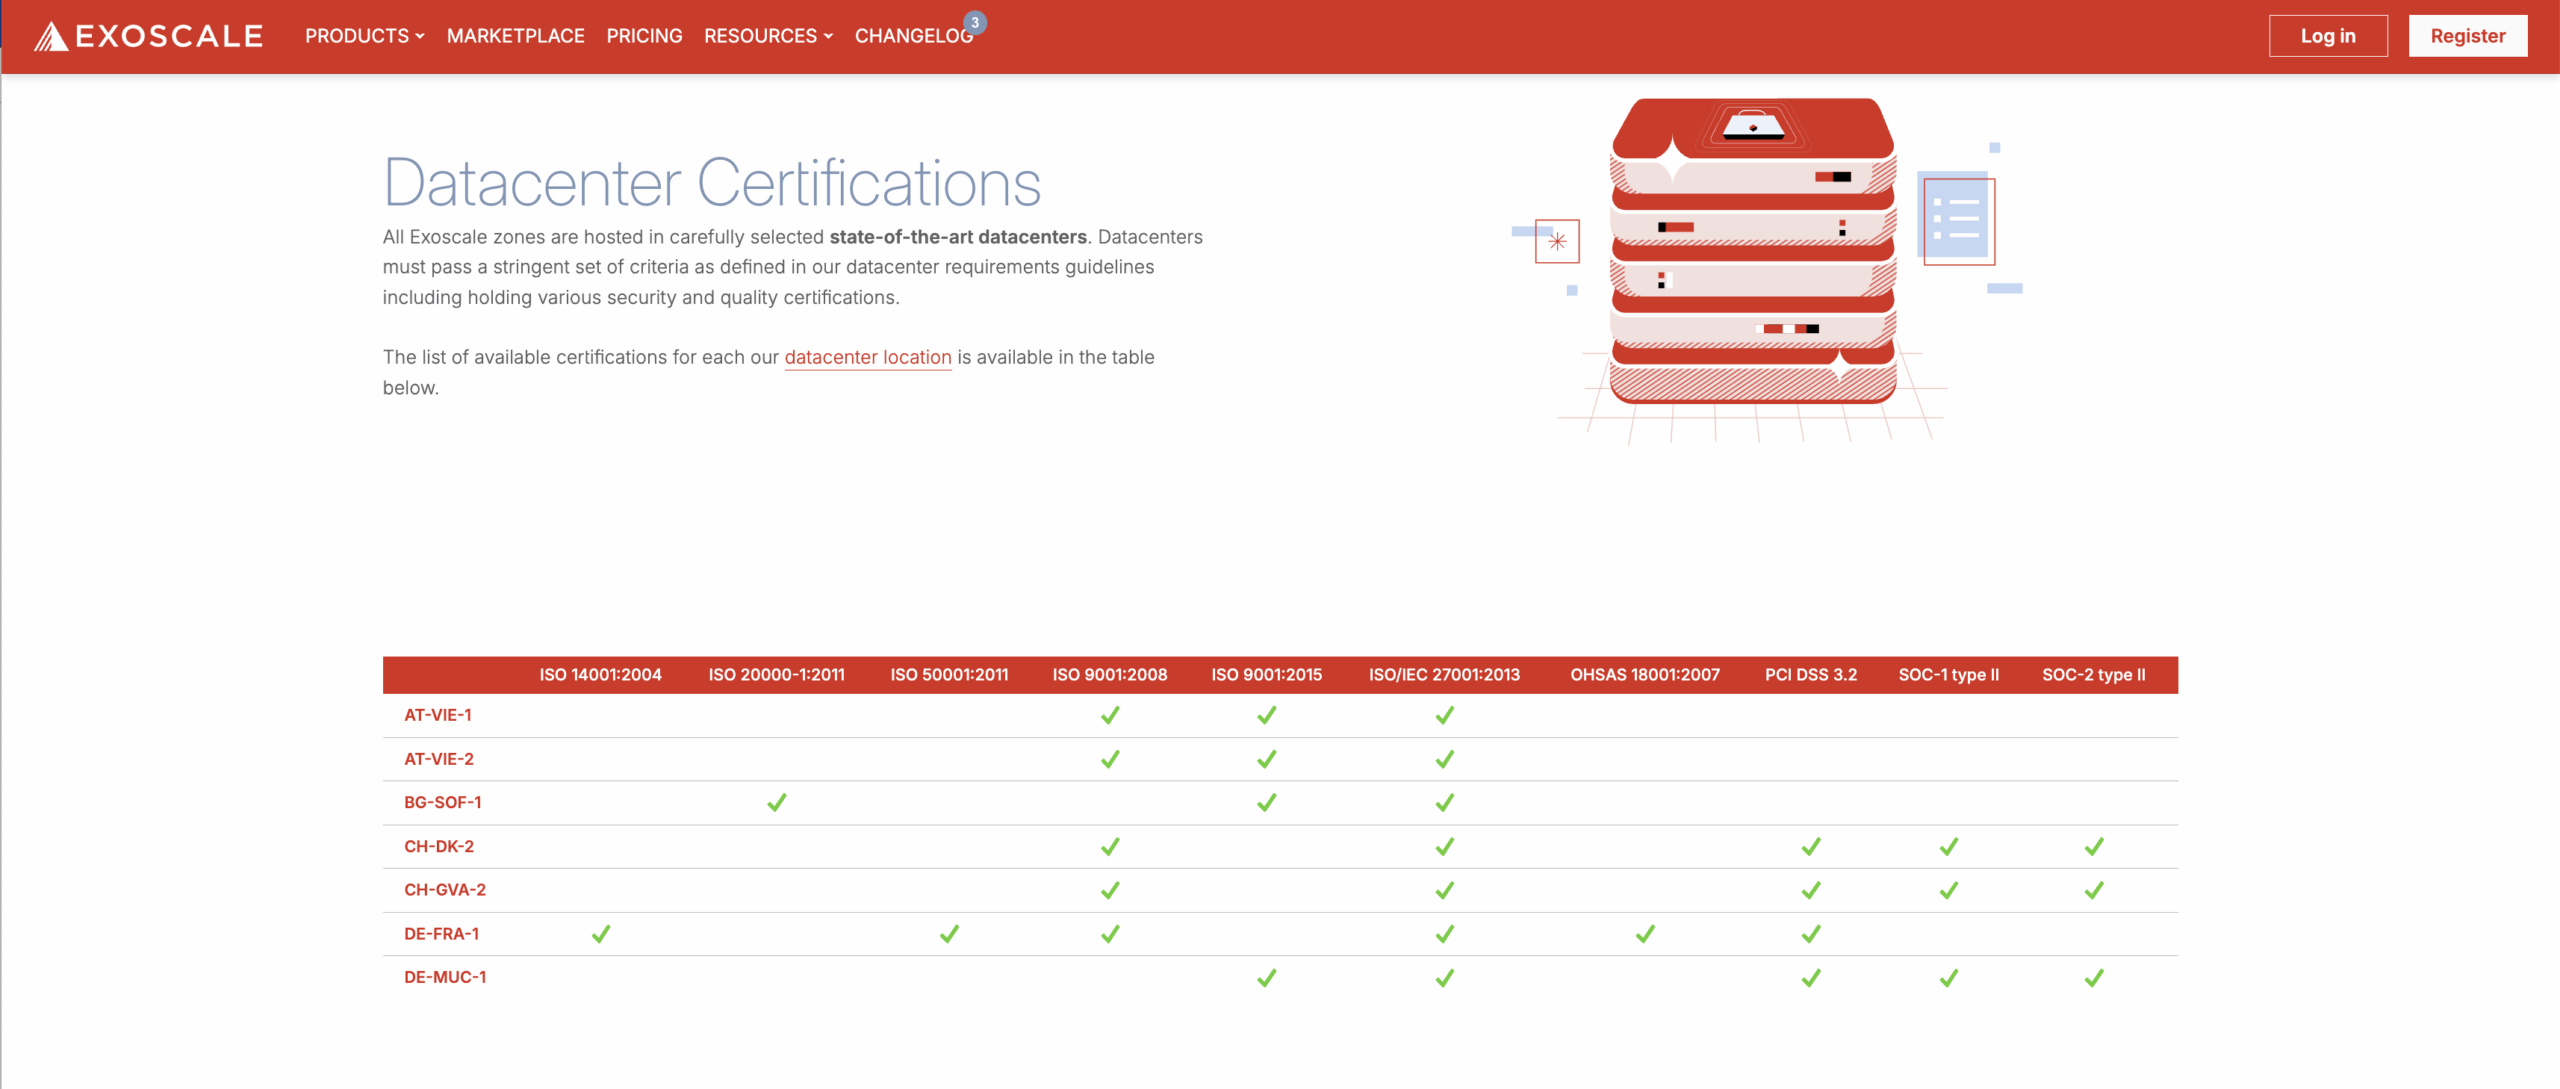Image resolution: width=2560 pixels, height=1089 pixels.
Task: Click DE-MUC-1 SOC-2 type II checkmark
Action: tap(2094, 978)
